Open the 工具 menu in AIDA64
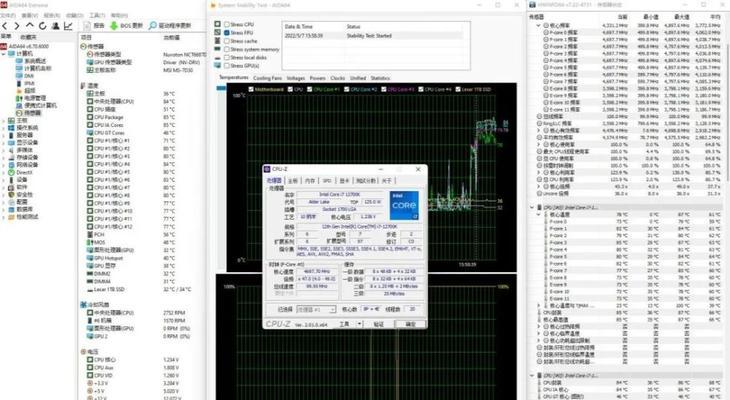 click(x=97, y=15)
